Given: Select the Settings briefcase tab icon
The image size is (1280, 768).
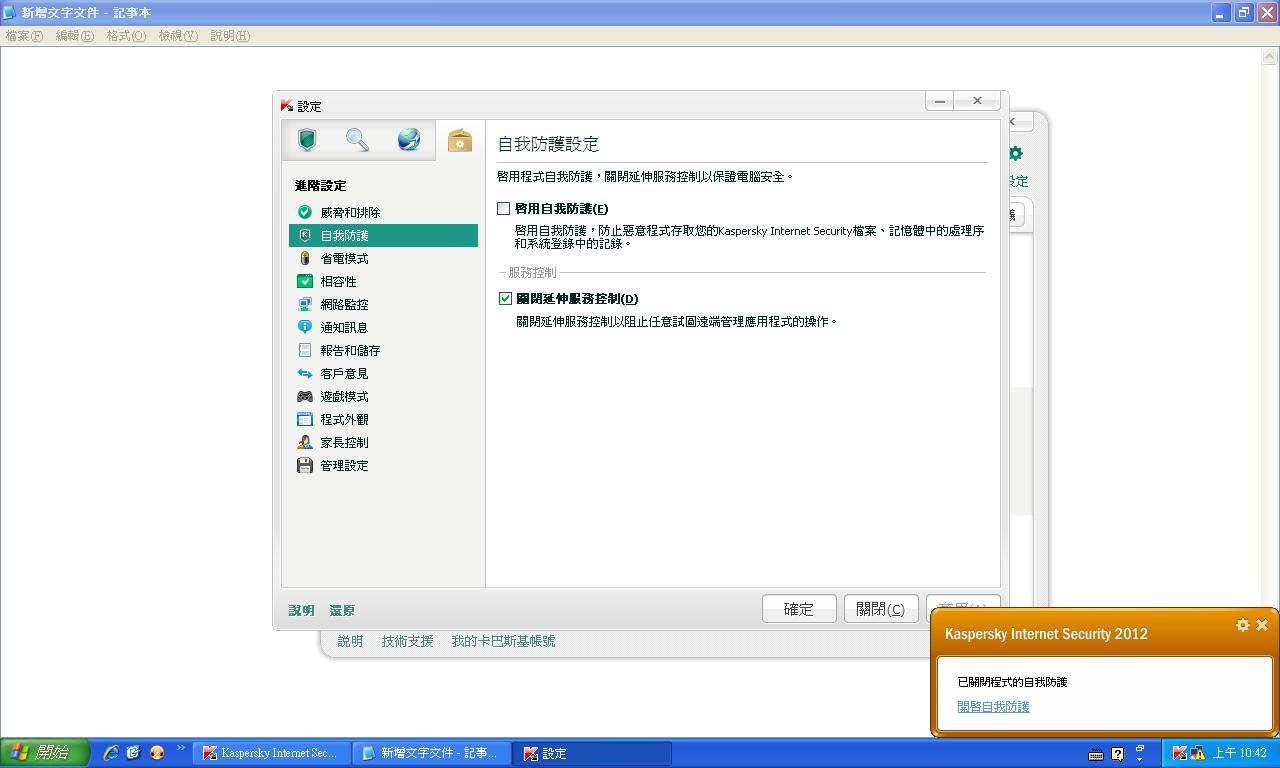Looking at the screenshot, I should [x=459, y=140].
